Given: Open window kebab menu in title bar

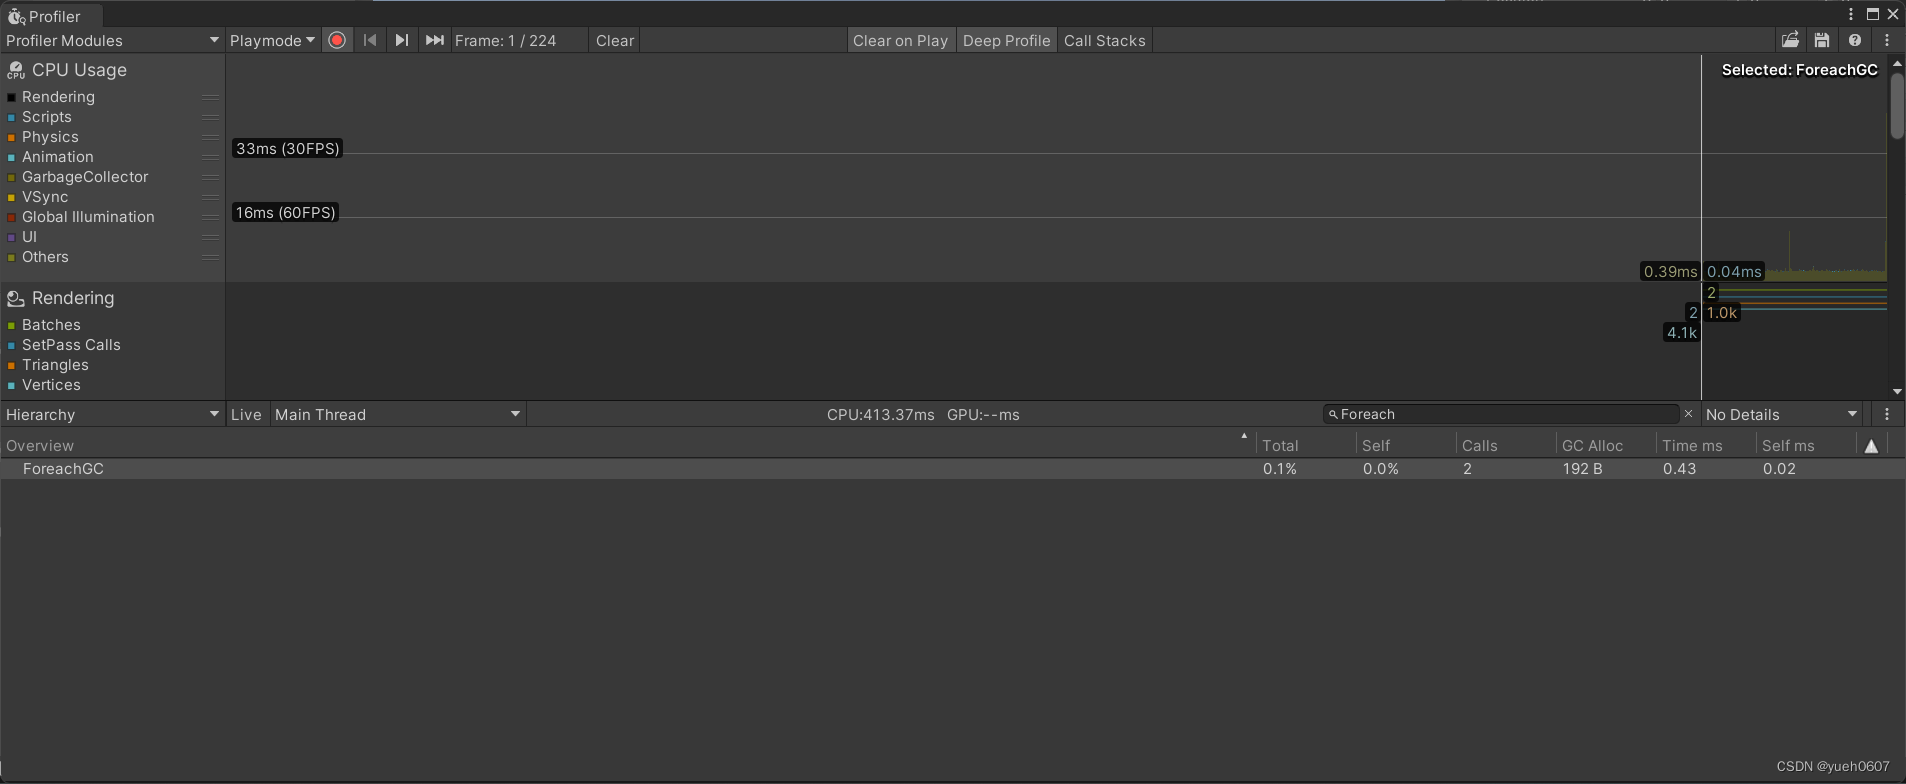Looking at the screenshot, I should [1851, 14].
